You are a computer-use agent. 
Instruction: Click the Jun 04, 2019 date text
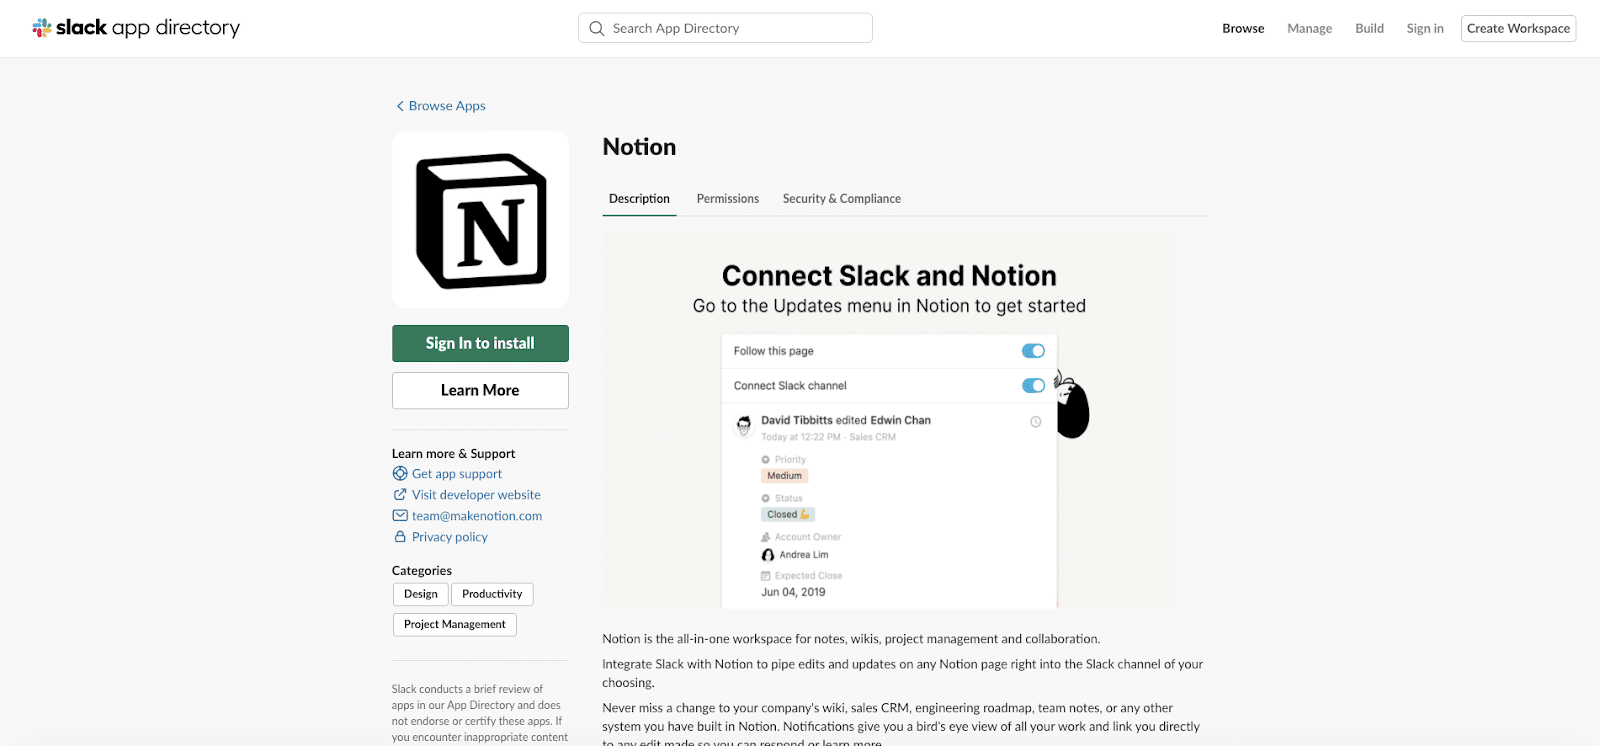[x=793, y=592]
